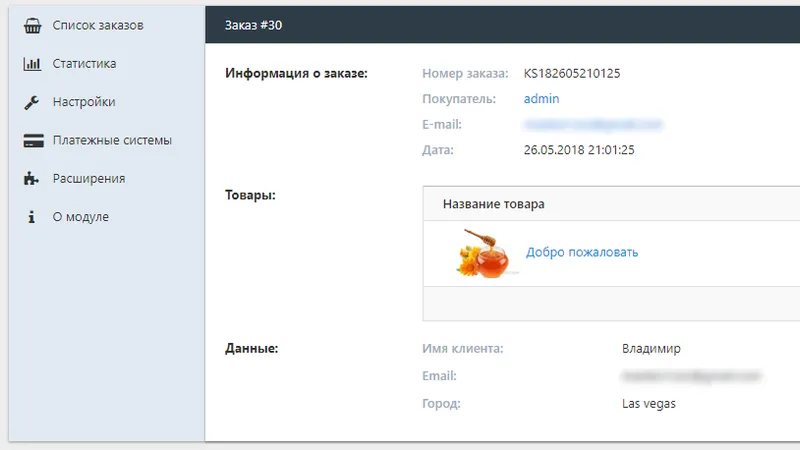Open the Список заказов menu item

98,25
